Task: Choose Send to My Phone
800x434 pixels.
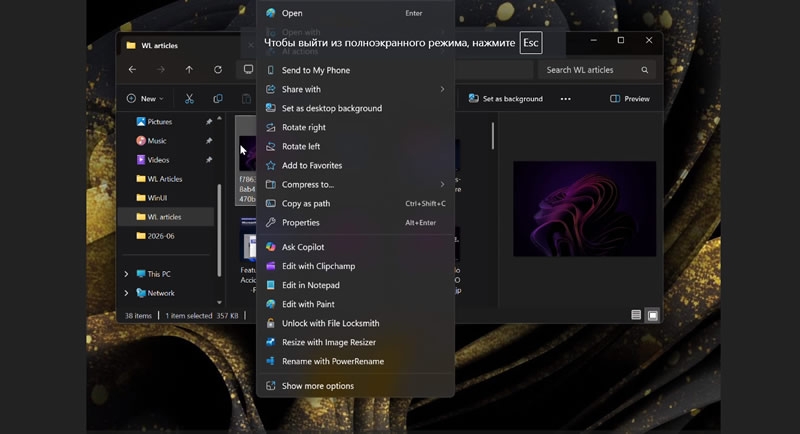Action: [355, 70]
